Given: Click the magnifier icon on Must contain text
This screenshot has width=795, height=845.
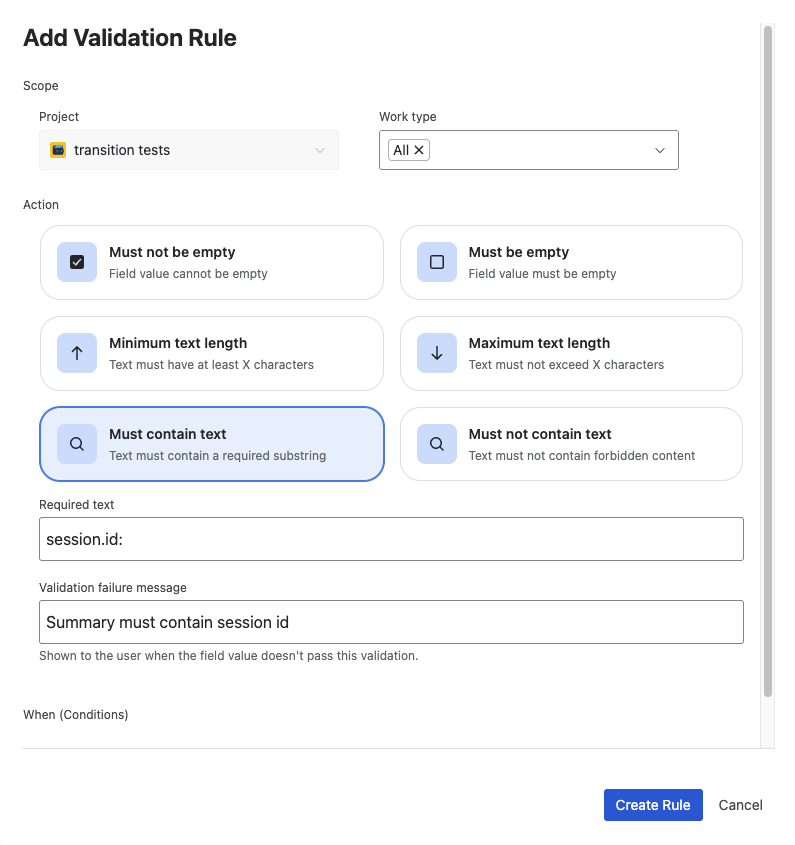Looking at the screenshot, I should tap(77, 443).
